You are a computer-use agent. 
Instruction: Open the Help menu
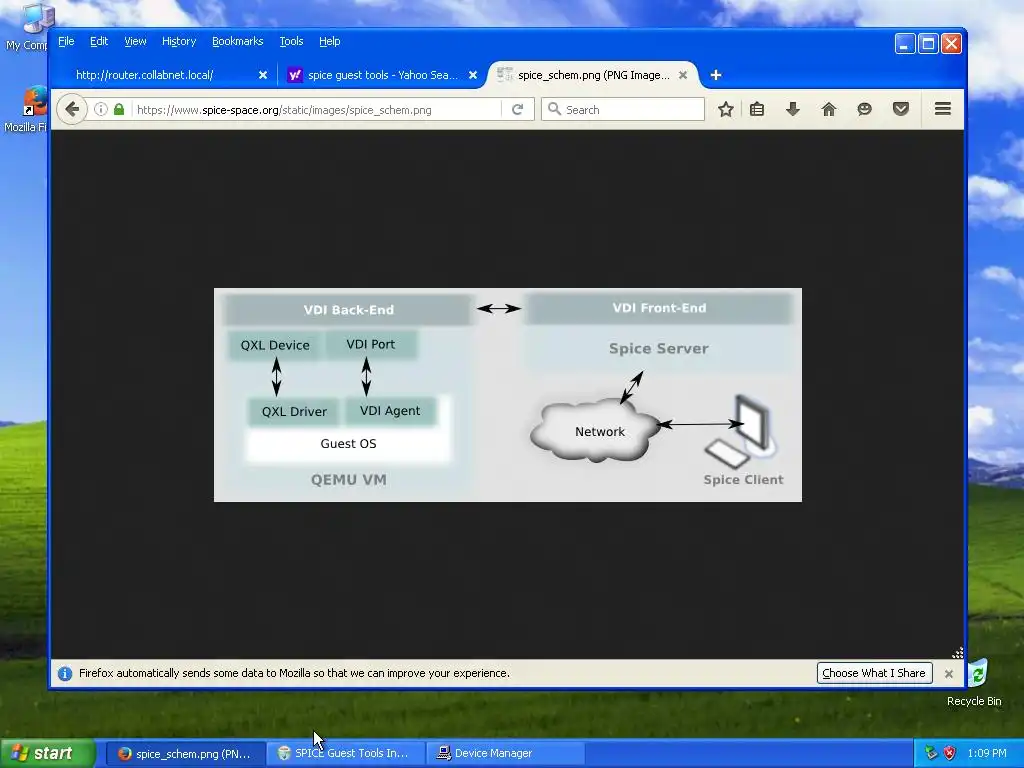(x=330, y=41)
